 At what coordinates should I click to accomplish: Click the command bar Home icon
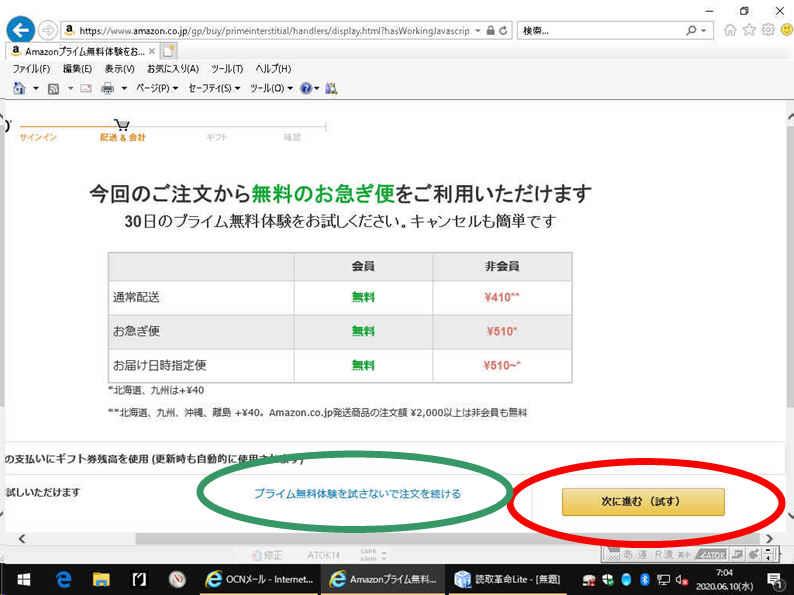[x=19, y=88]
